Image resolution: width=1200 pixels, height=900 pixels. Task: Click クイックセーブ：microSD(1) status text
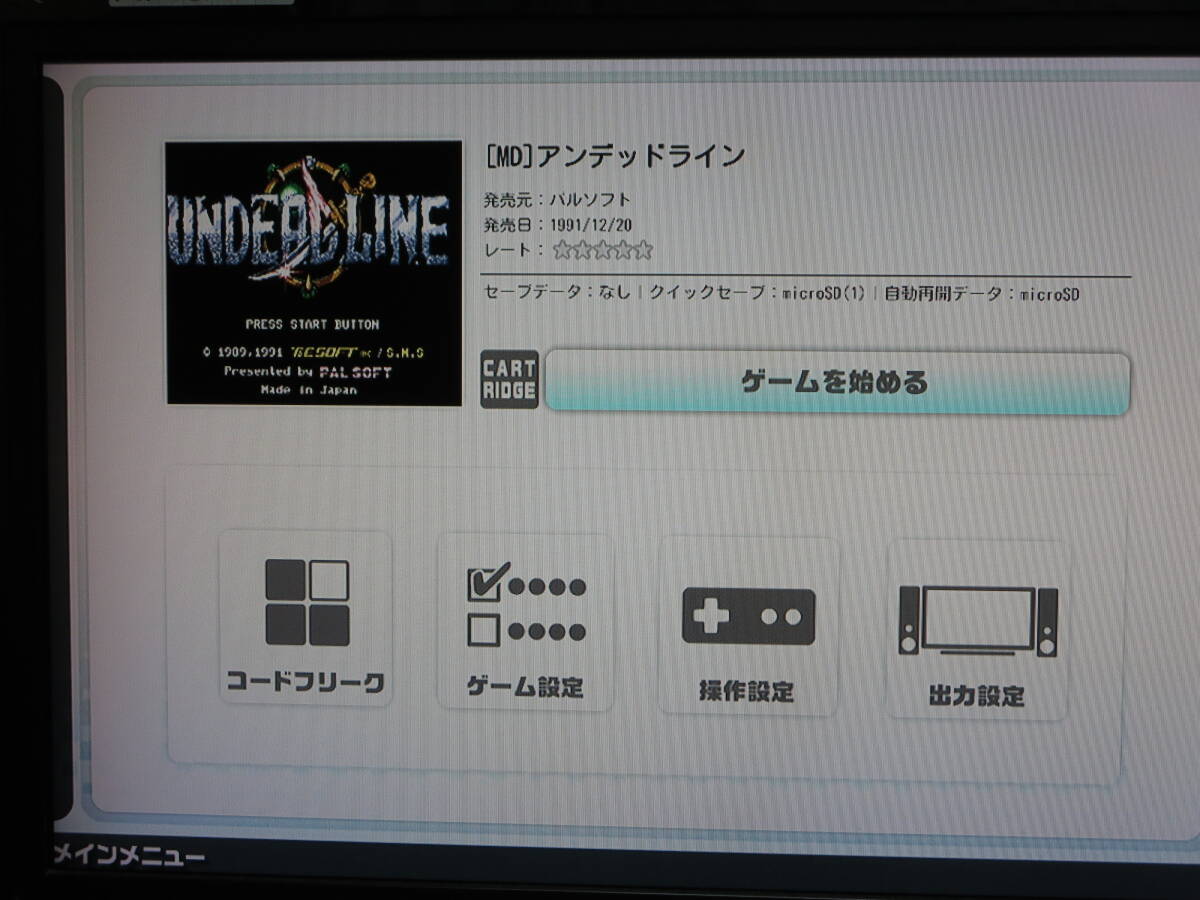(x=758, y=294)
